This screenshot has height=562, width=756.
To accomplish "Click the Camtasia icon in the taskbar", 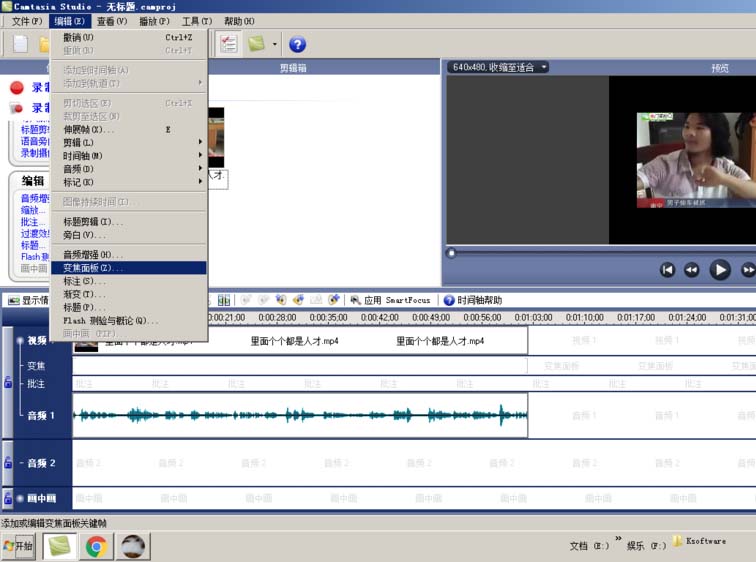I will click(x=60, y=546).
